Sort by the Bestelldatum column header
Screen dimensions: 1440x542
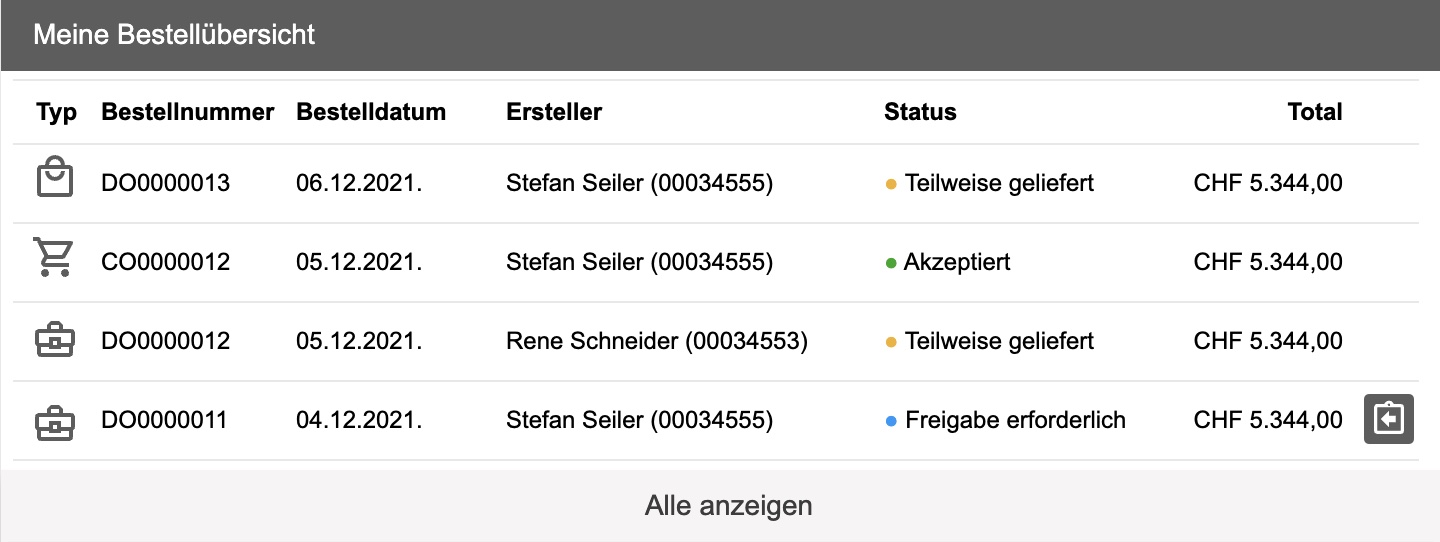tap(371, 112)
